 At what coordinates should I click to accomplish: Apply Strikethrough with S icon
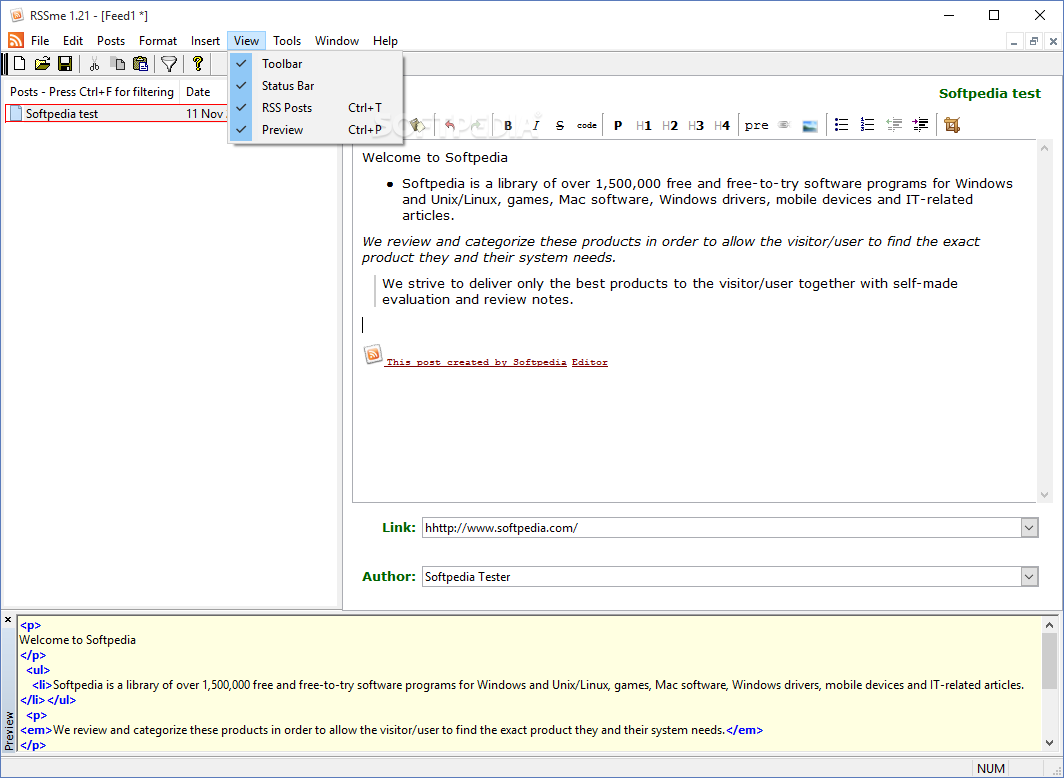(x=560, y=125)
